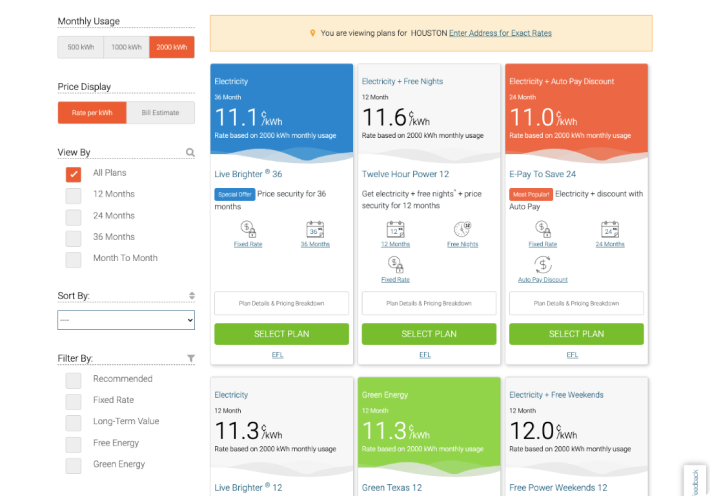
Task: Click the Auto Pay Discount icon
Action: pos(543,265)
